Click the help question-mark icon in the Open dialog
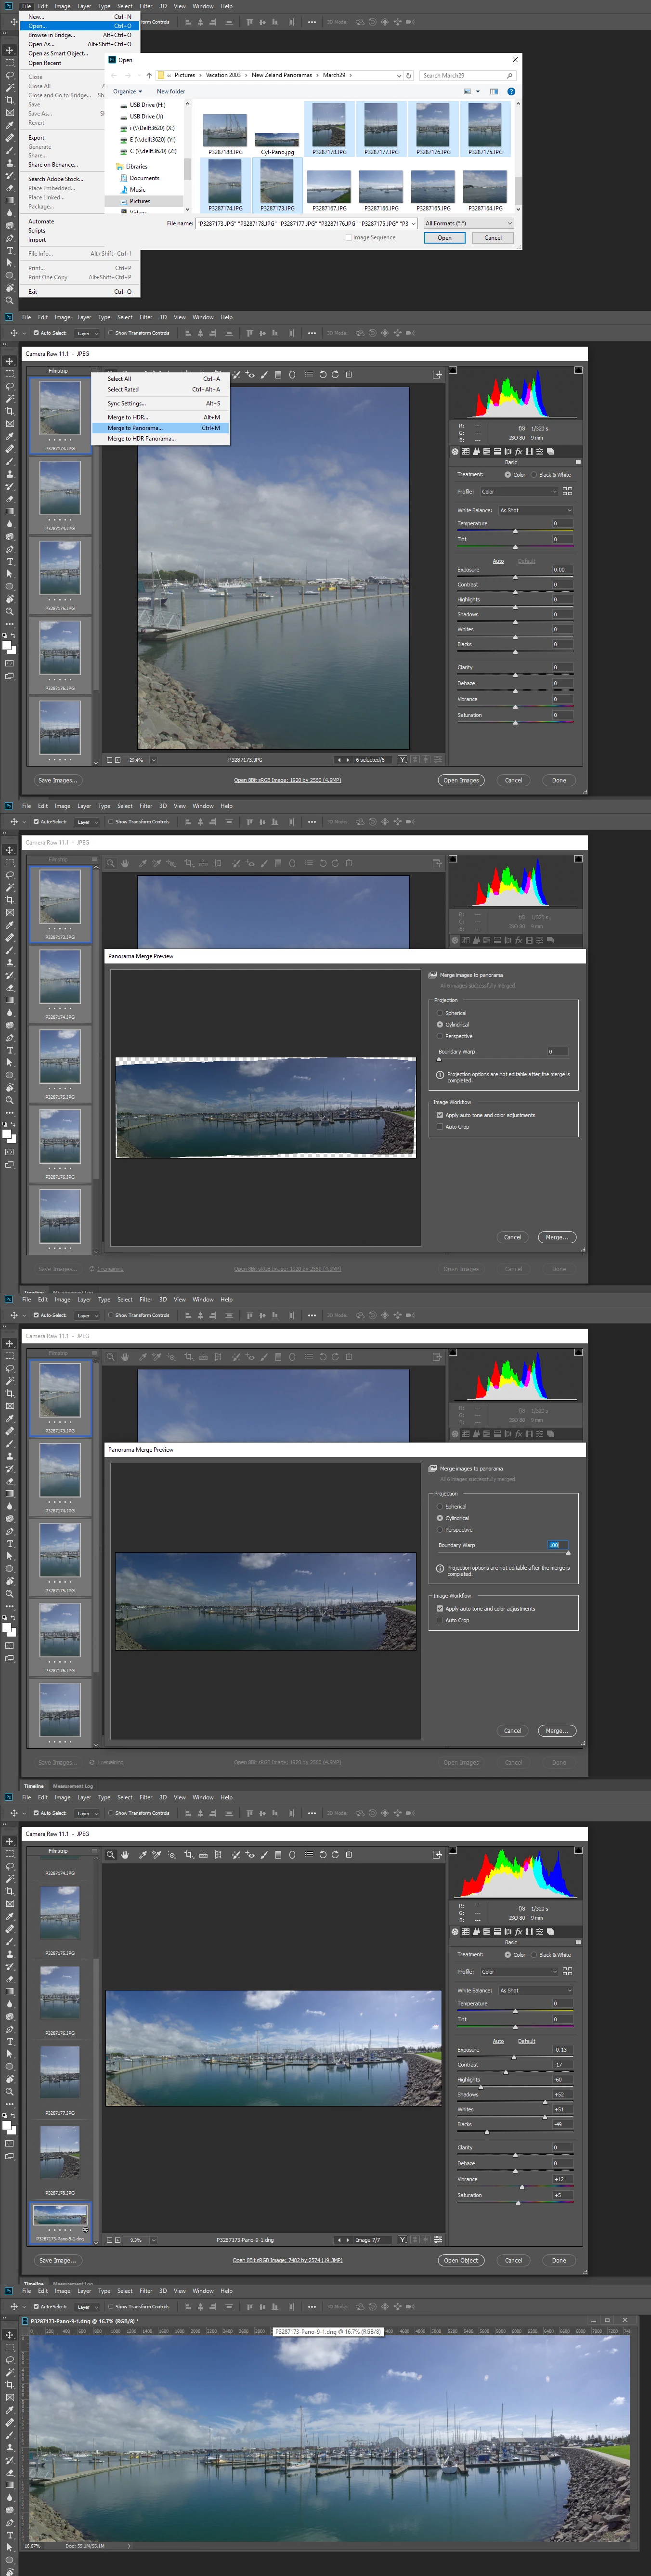This screenshot has width=651, height=2576. click(x=511, y=91)
